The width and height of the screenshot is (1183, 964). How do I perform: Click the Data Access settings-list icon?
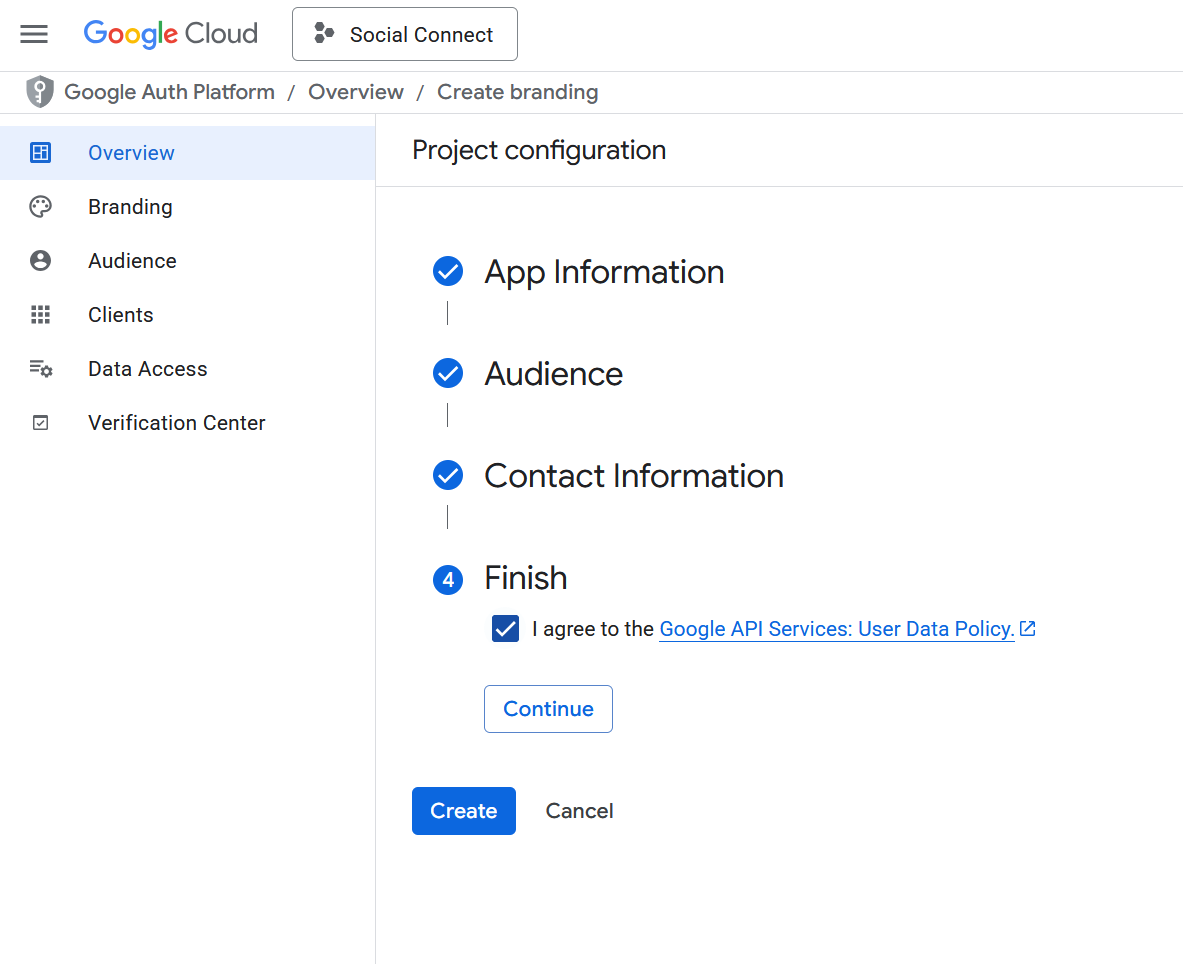41,369
